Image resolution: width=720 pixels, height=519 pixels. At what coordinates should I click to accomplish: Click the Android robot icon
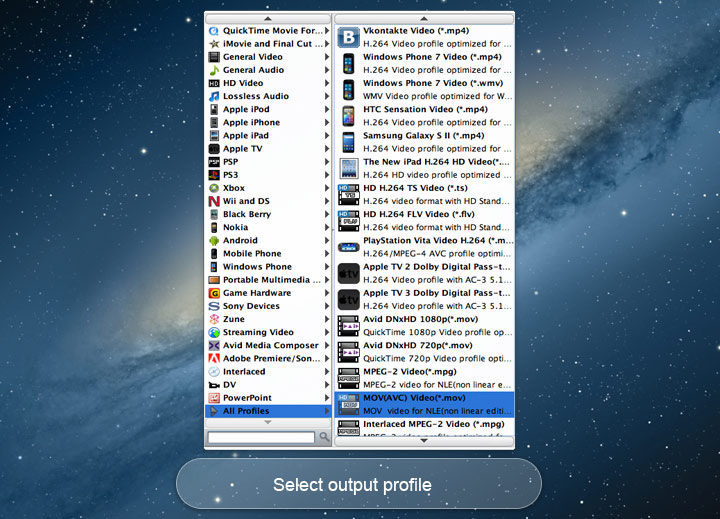tap(214, 241)
